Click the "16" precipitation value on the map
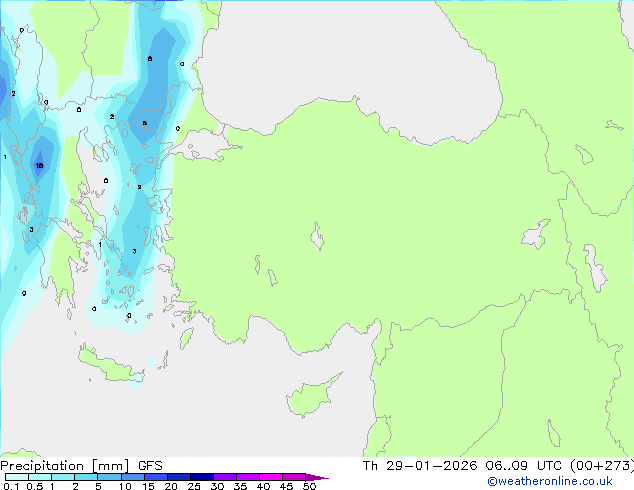The image size is (634, 490). point(39,166)
